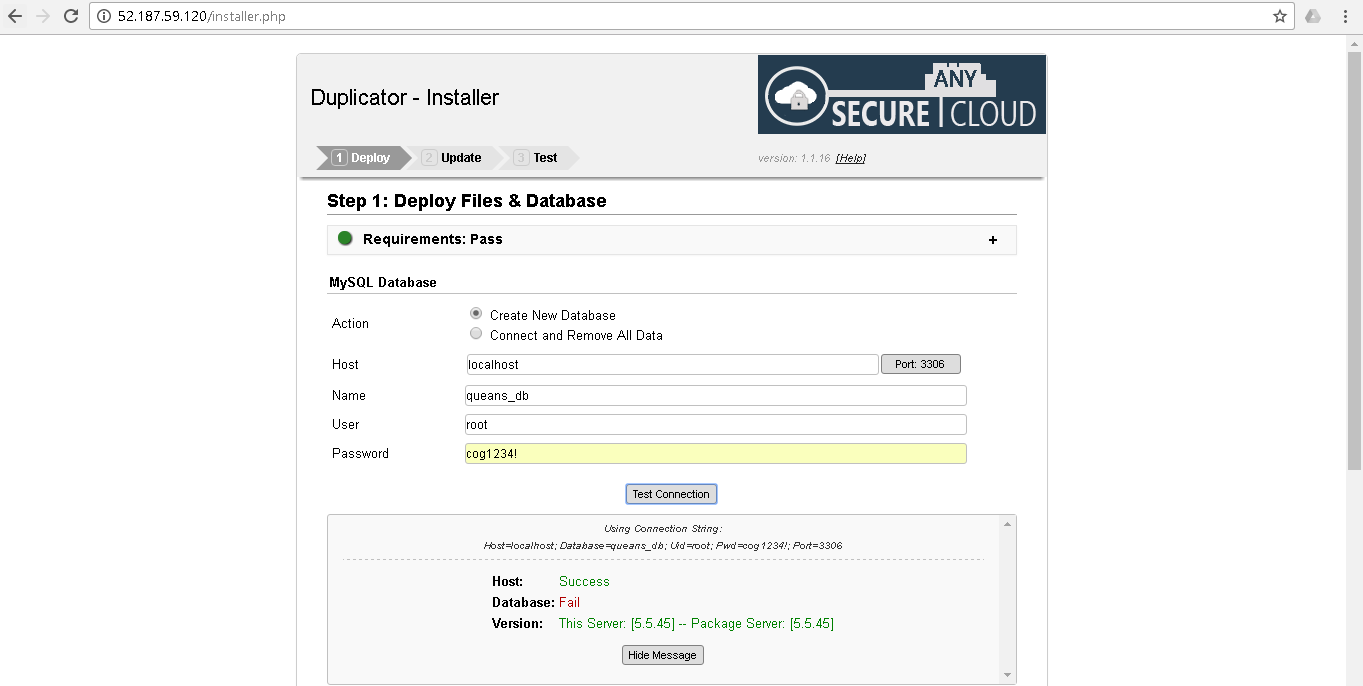Go to the Update step tab
Image resolution: width=1363 pixels, height=686 pixels.
453,158
